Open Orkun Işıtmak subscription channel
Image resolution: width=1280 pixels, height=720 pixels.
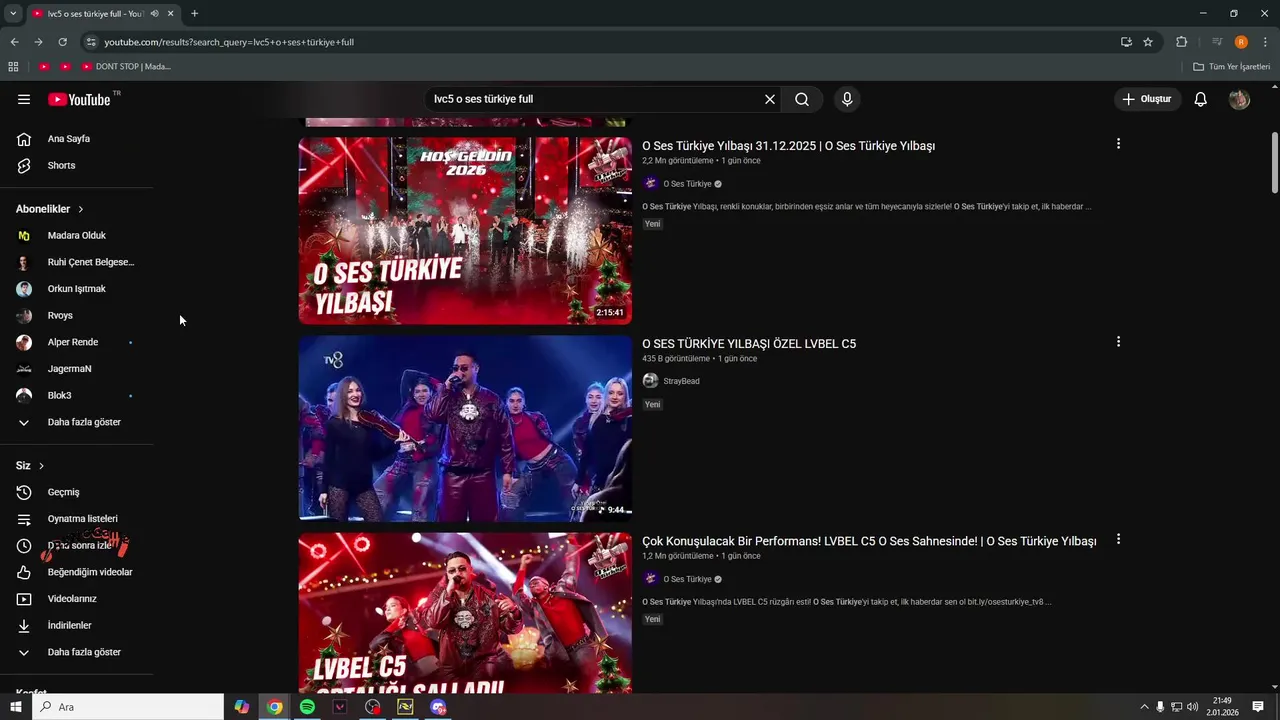click(x=77, y=289)
